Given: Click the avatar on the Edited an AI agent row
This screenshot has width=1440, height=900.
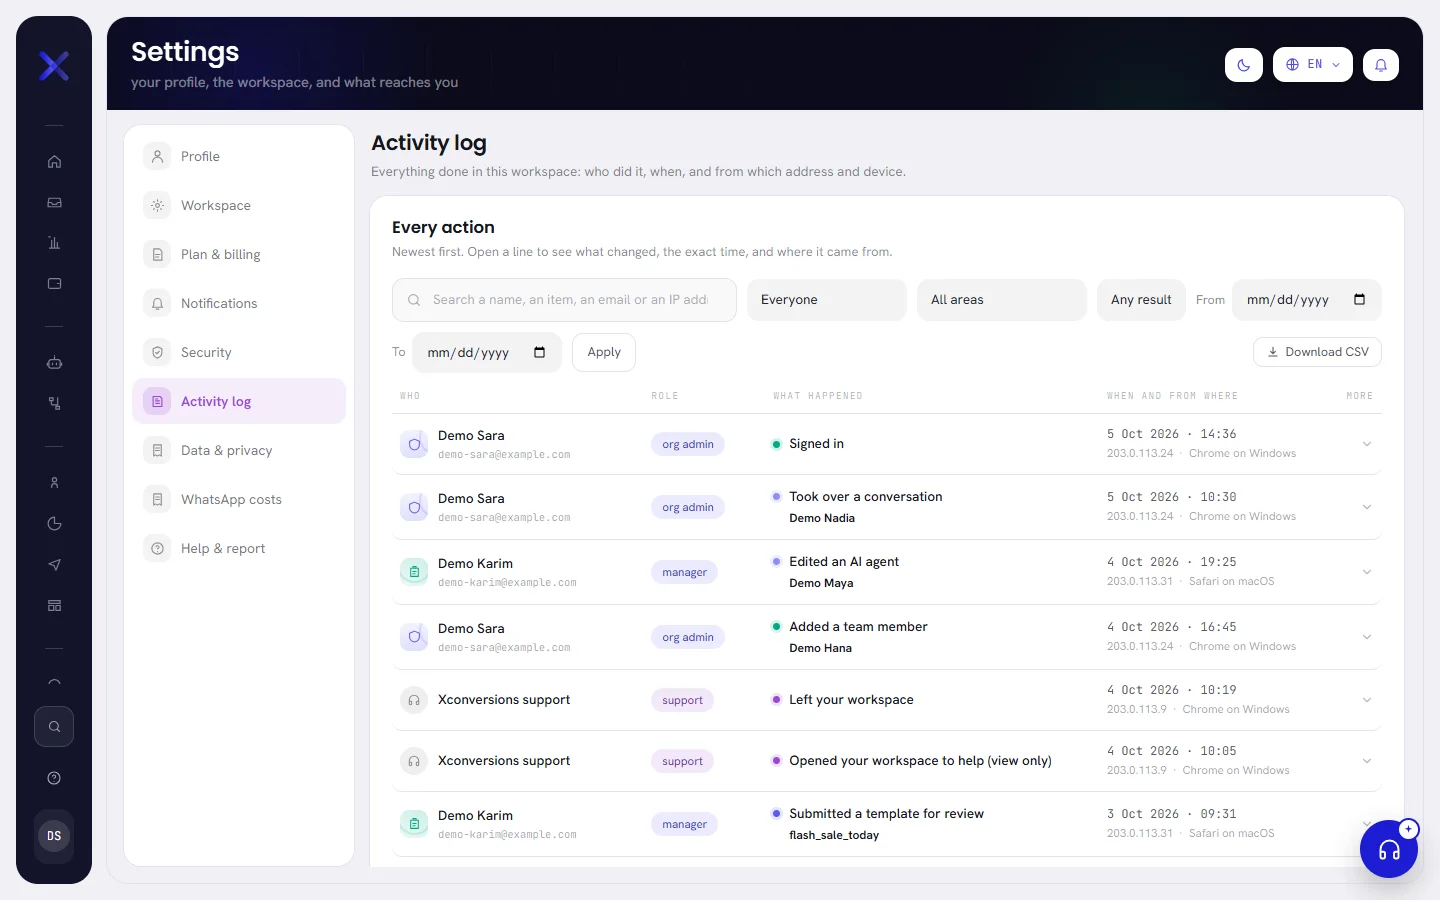Looking at the screenshot, I should point(414,572).
